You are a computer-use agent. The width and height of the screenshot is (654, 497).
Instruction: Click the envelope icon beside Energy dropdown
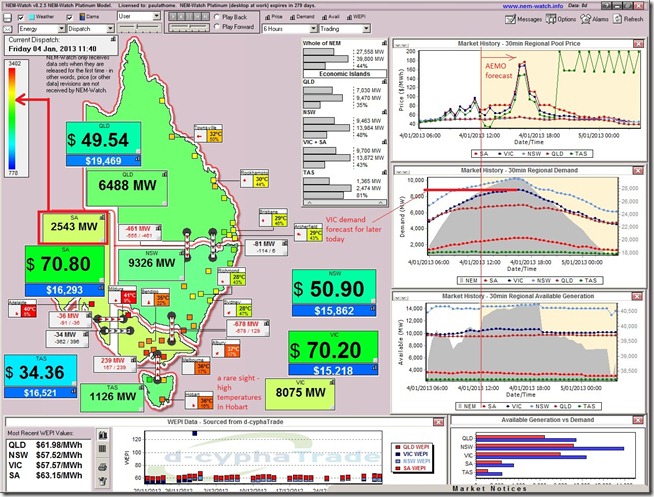pos(8,29)
